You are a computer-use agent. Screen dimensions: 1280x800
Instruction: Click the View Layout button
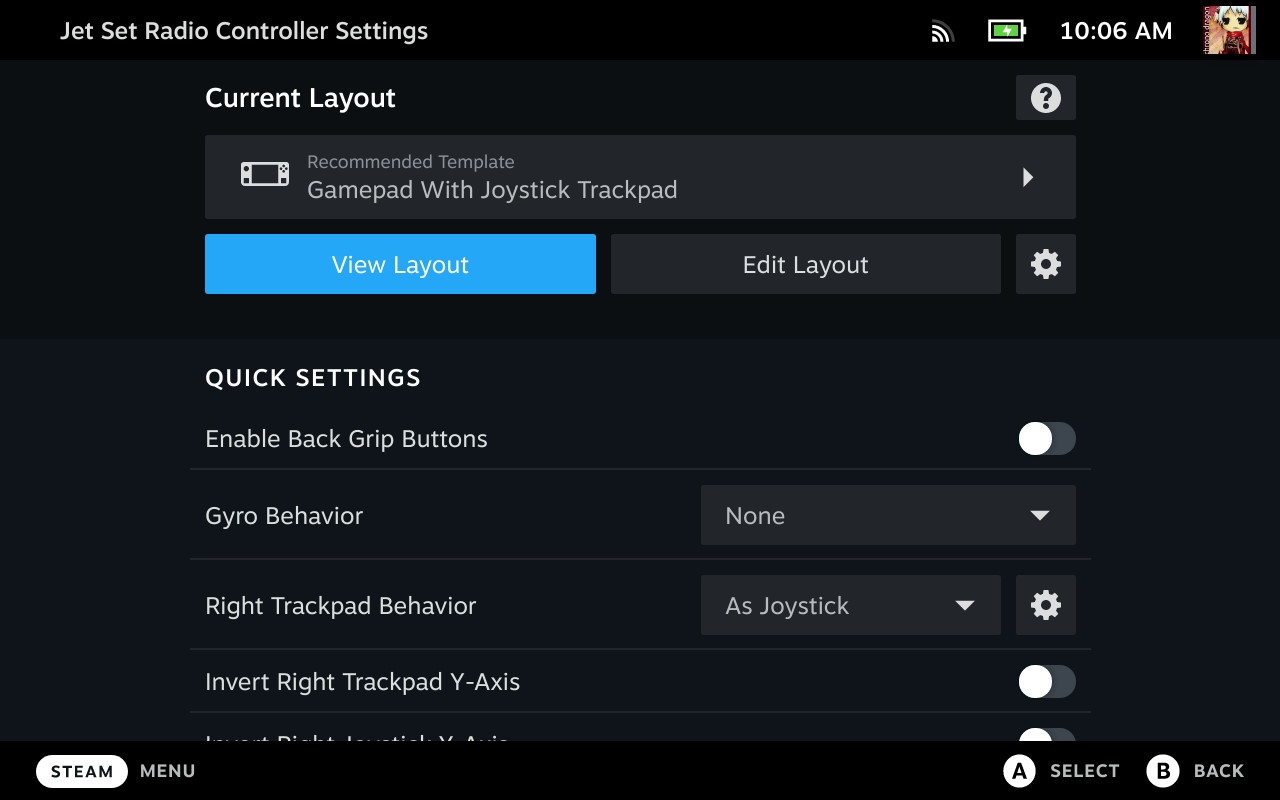(x=400, y=264)
